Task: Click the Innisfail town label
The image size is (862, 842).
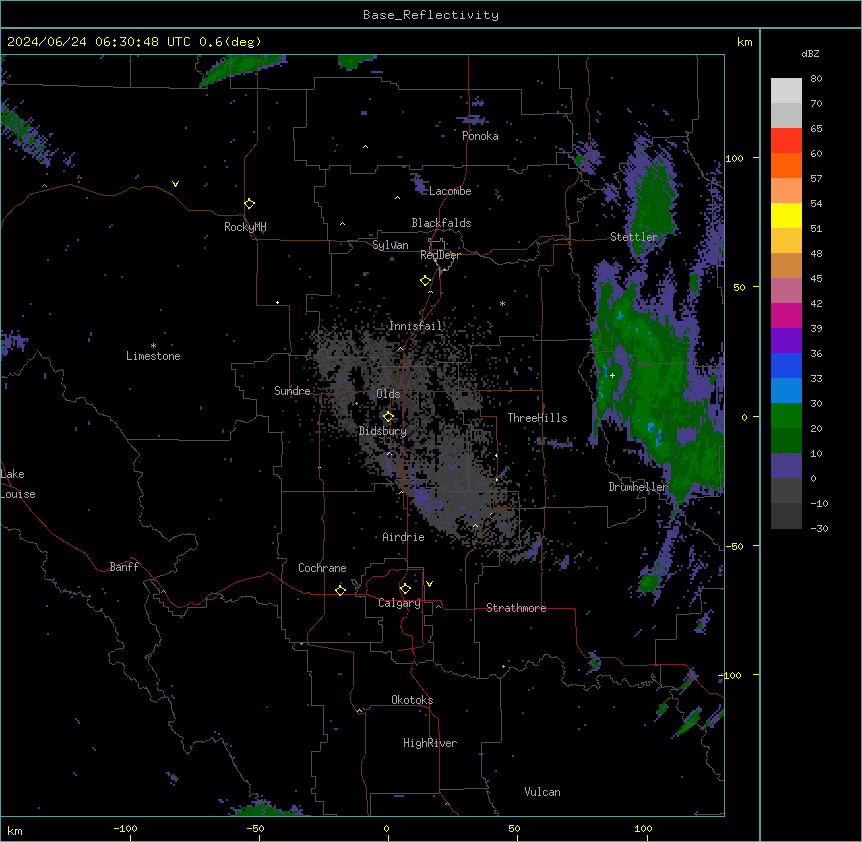Action: 416,326
